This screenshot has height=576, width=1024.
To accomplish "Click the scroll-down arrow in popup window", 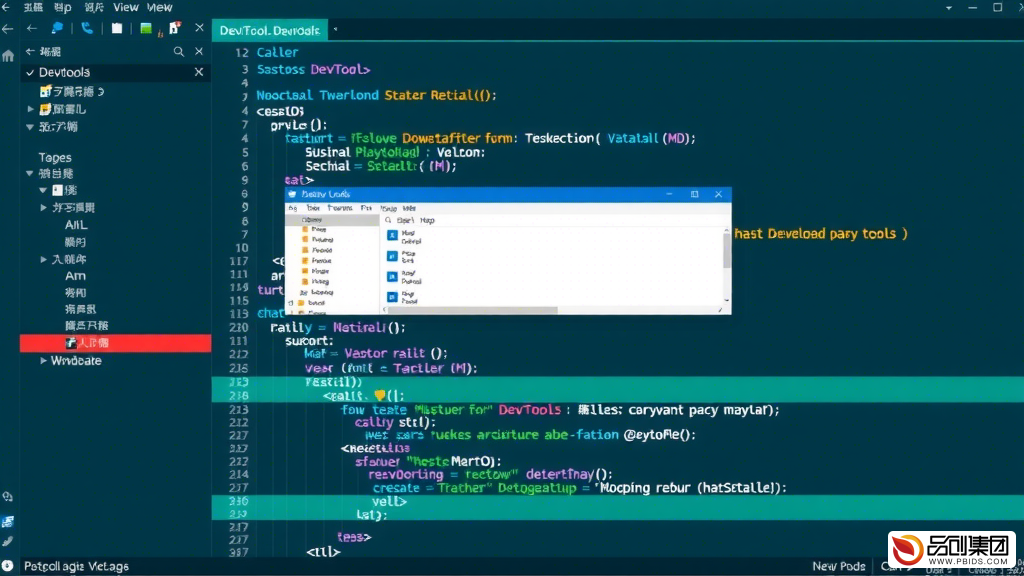I will 727,300.
